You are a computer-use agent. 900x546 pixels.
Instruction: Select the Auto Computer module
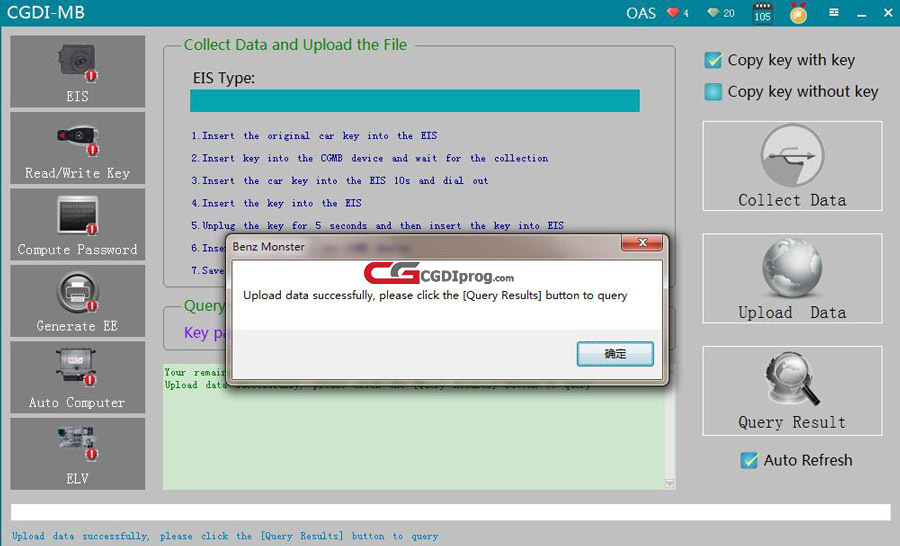coord(77,377)
